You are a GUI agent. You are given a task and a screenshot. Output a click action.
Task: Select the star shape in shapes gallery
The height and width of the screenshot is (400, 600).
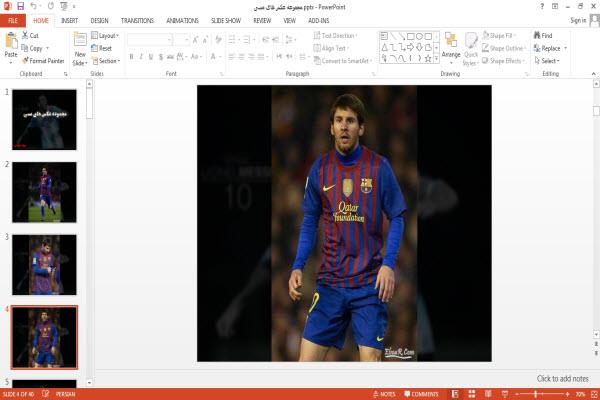pos(428,59)
